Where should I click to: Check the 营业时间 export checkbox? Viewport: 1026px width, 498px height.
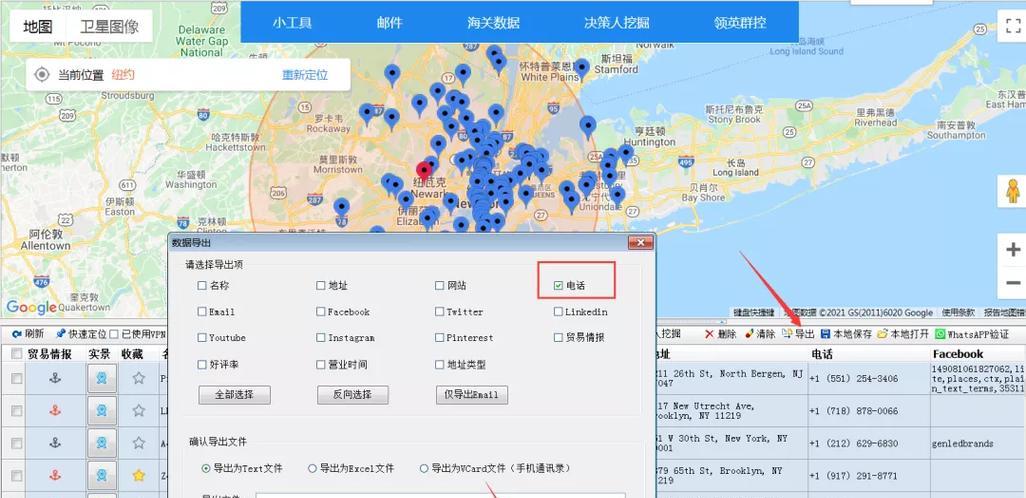(x=321, y=365)
